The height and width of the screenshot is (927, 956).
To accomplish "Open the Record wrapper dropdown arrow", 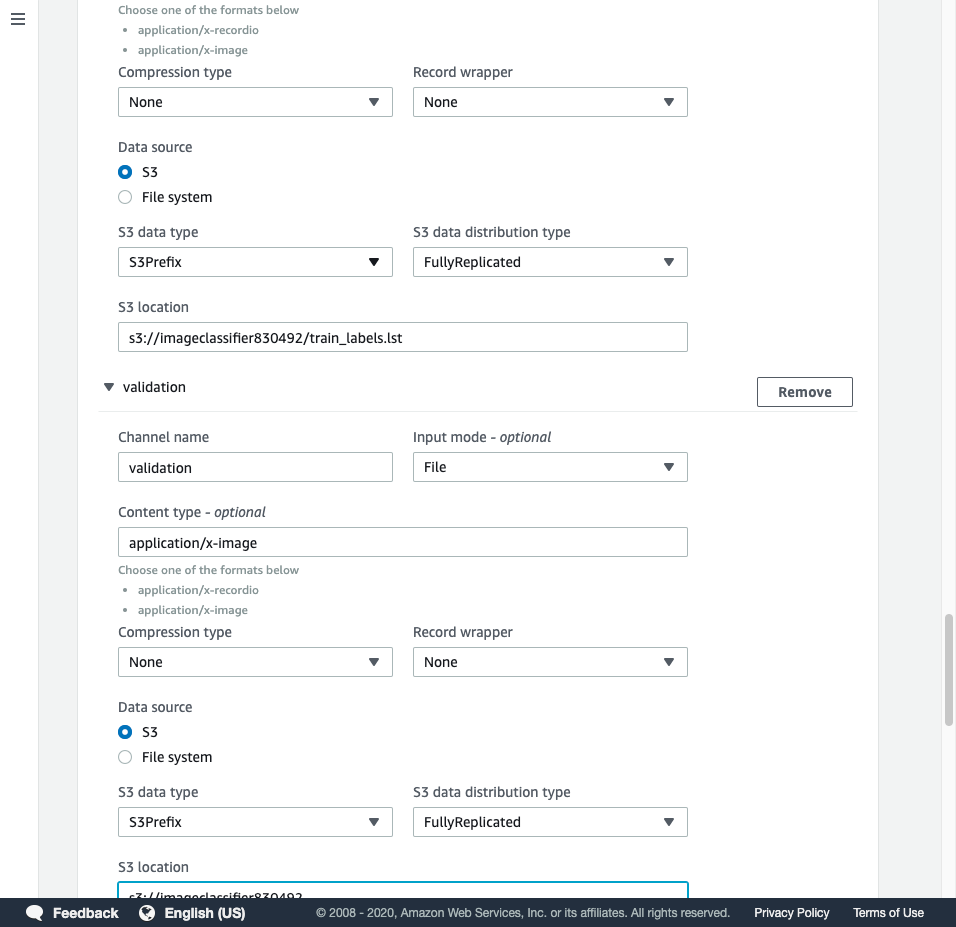I will [670, 101].
